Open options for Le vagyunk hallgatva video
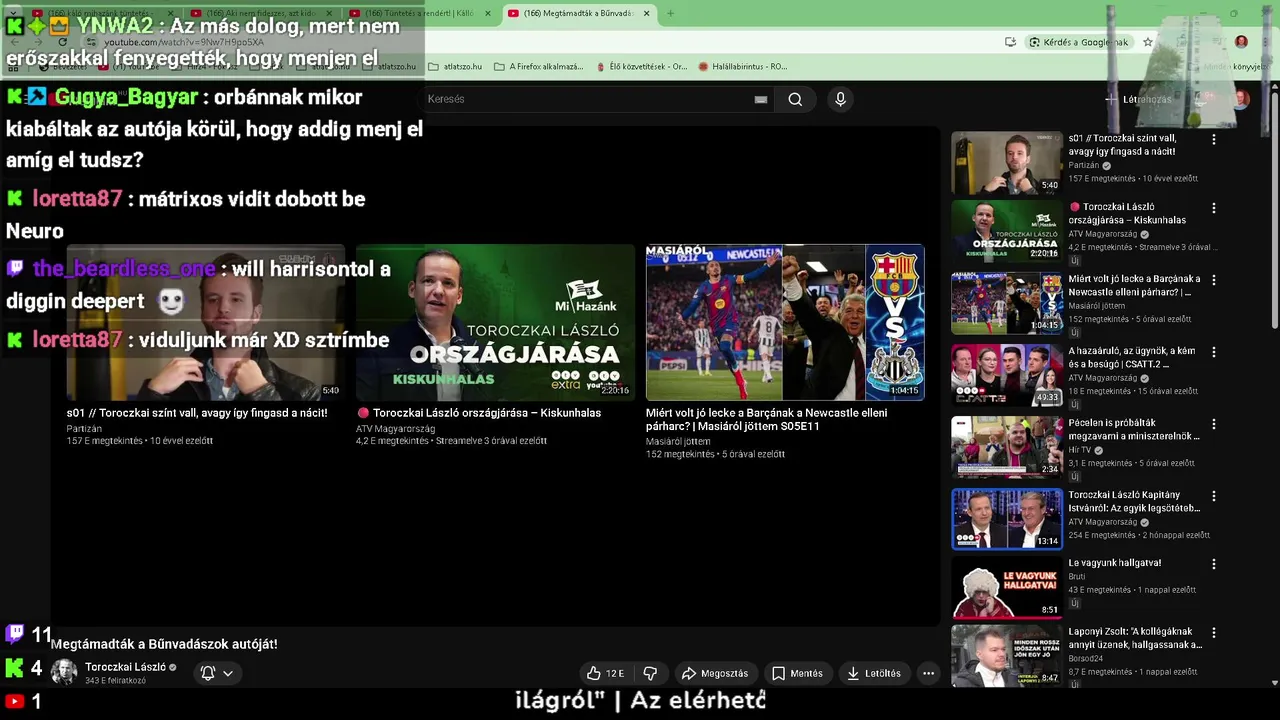1280x720 pixels. click(x=1214, y=564)
